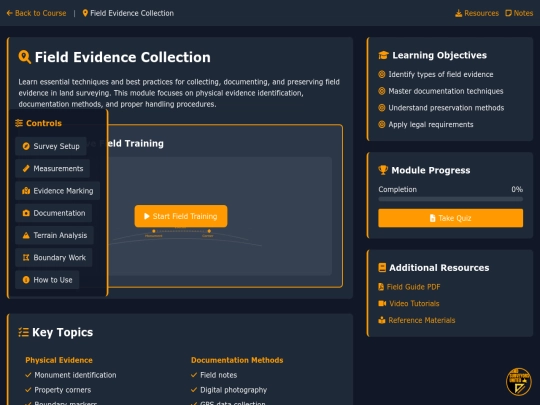Click the mountain icon on Terrain Analysis
The image size is (540, 405).
pos(26,235)
